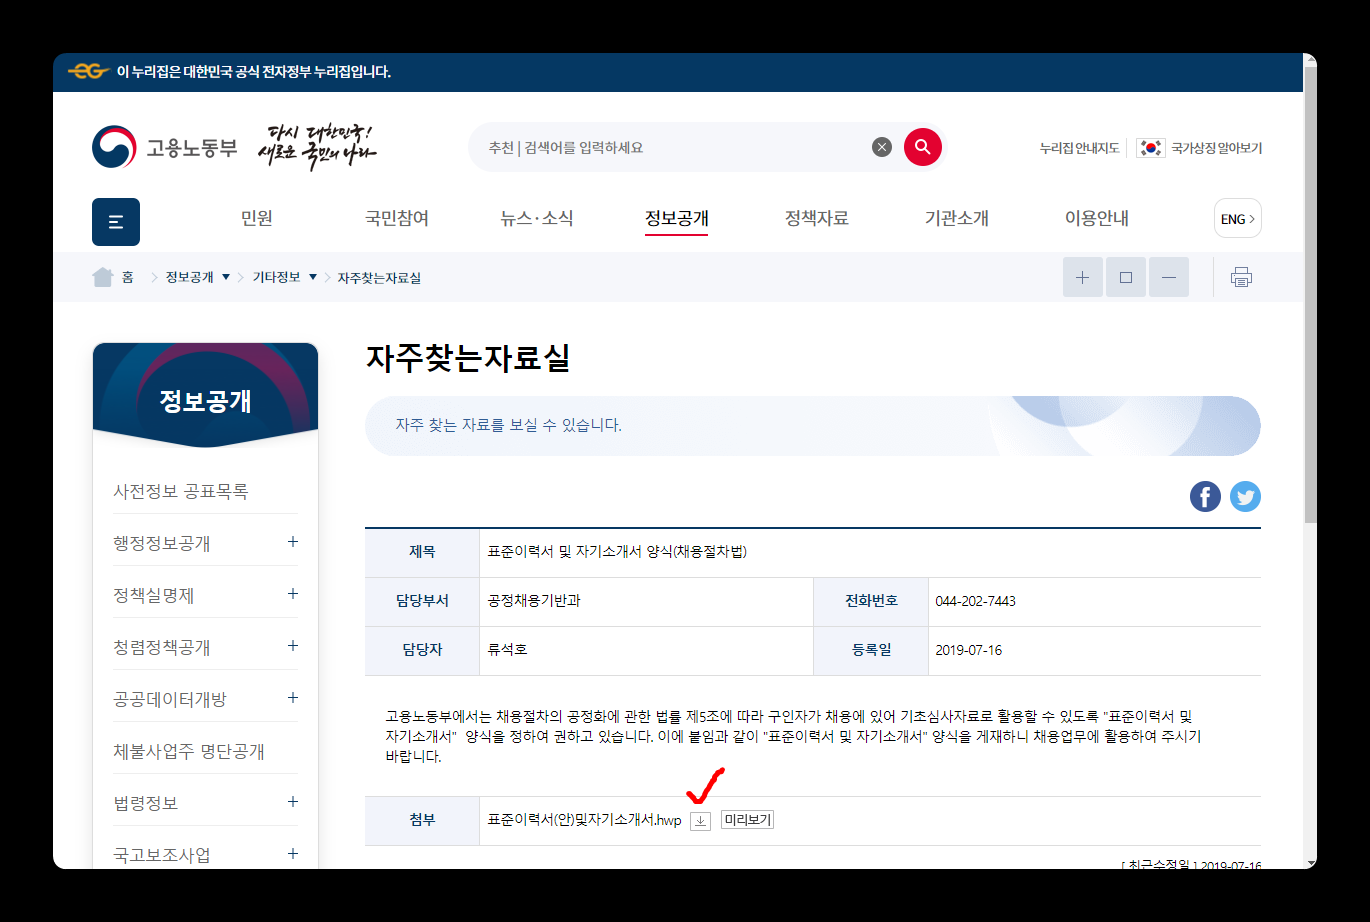Open the 이용안내 main menu
Viewport: 1370px width, 922px height.
click(x=1097, y=218)
